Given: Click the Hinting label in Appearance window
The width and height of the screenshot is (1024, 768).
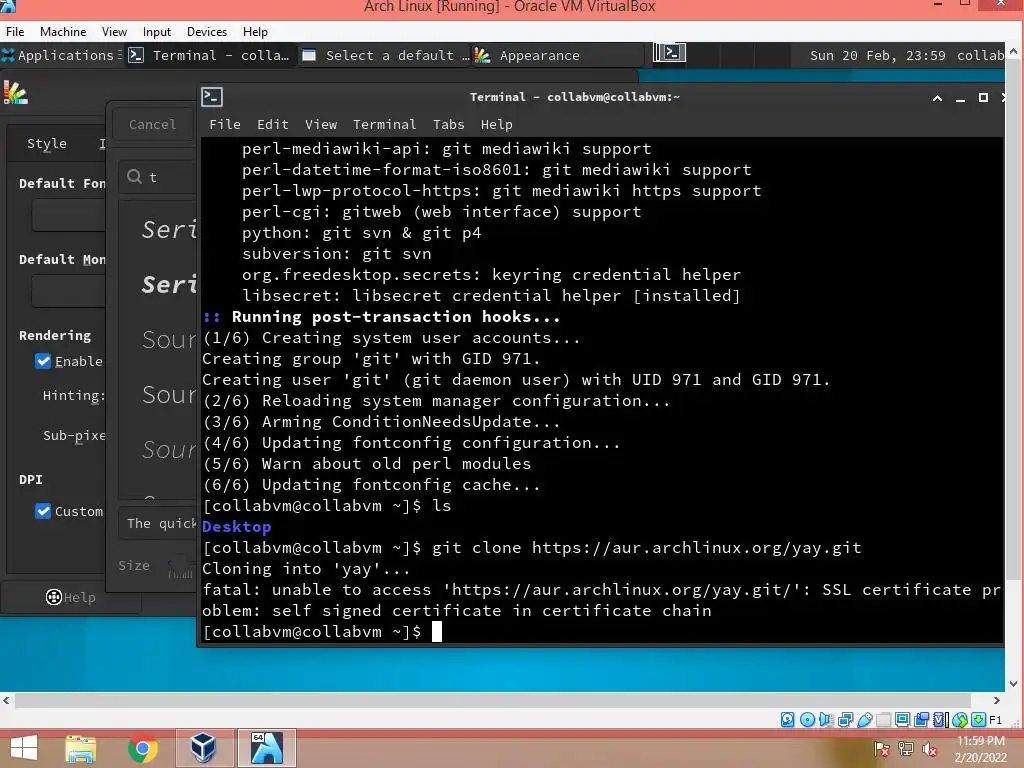Looking at the screenshot, I should point(73,396).
